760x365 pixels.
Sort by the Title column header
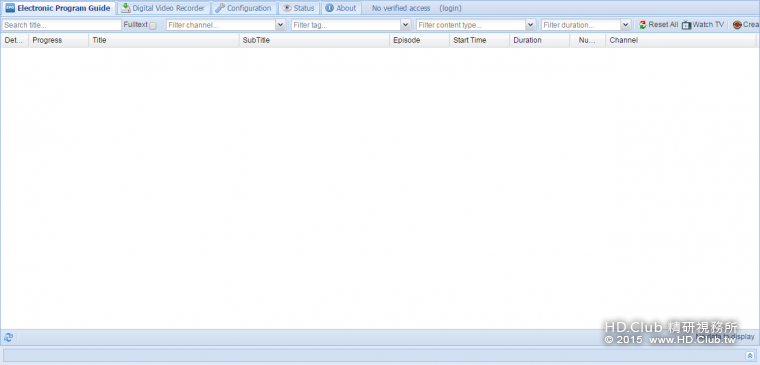(164, 40)
